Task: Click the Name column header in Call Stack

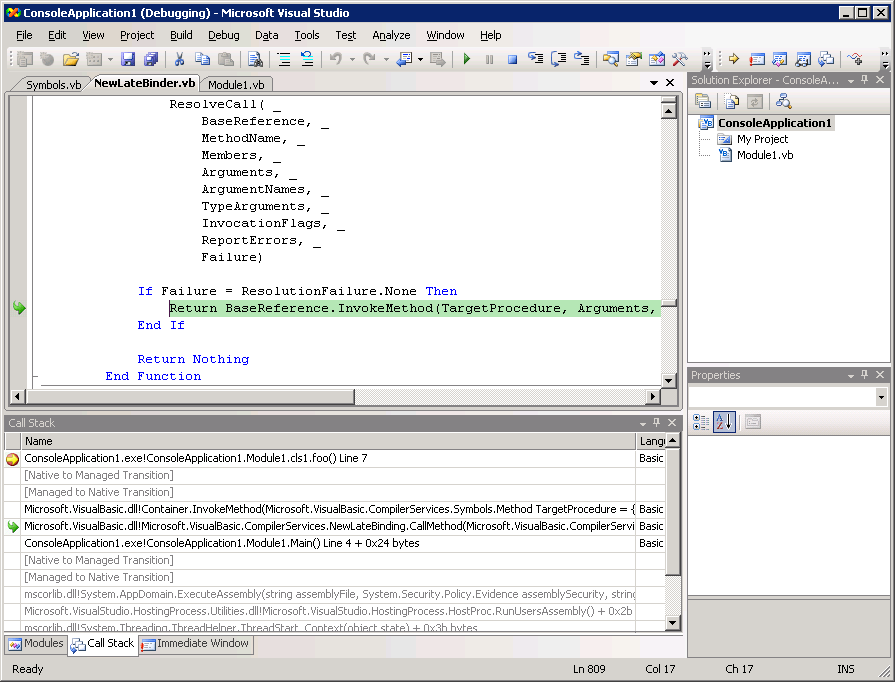Action: (328, 441)
